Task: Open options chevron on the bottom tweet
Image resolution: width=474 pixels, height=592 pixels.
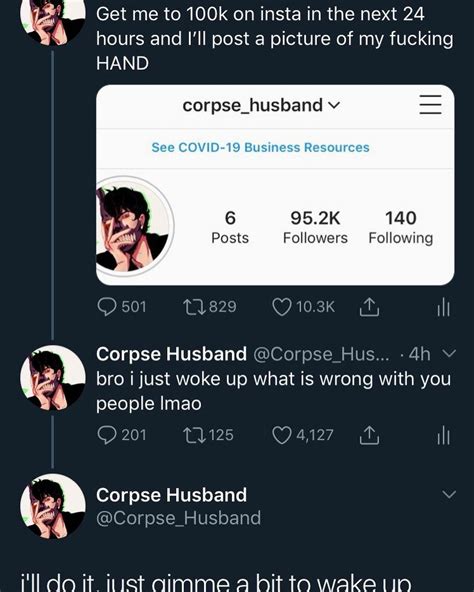Action: click(449, 494)
